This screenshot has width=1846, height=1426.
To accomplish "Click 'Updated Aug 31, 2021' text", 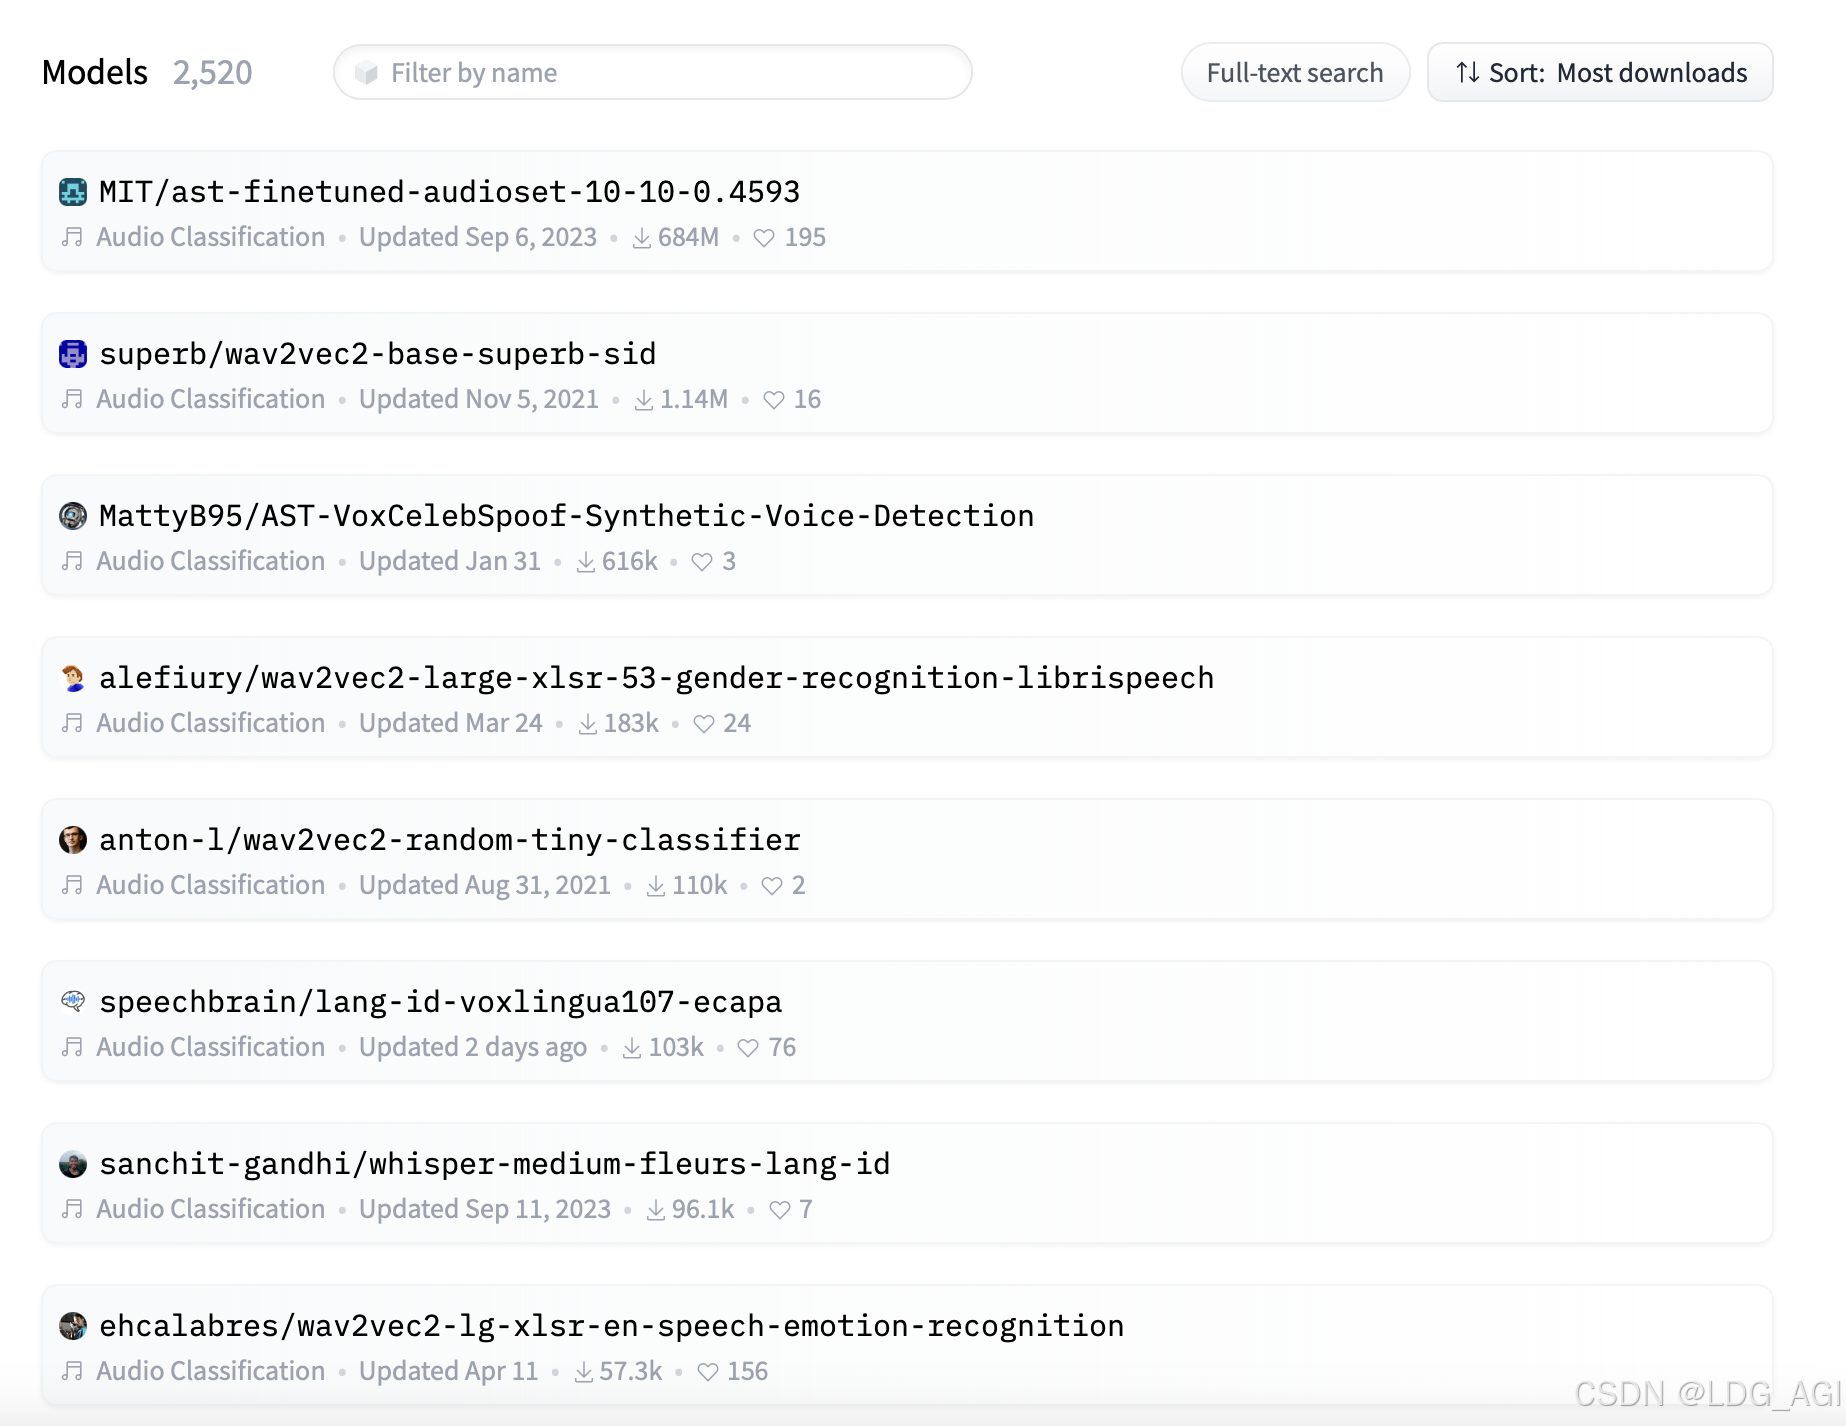I will (x=485, y=885).
